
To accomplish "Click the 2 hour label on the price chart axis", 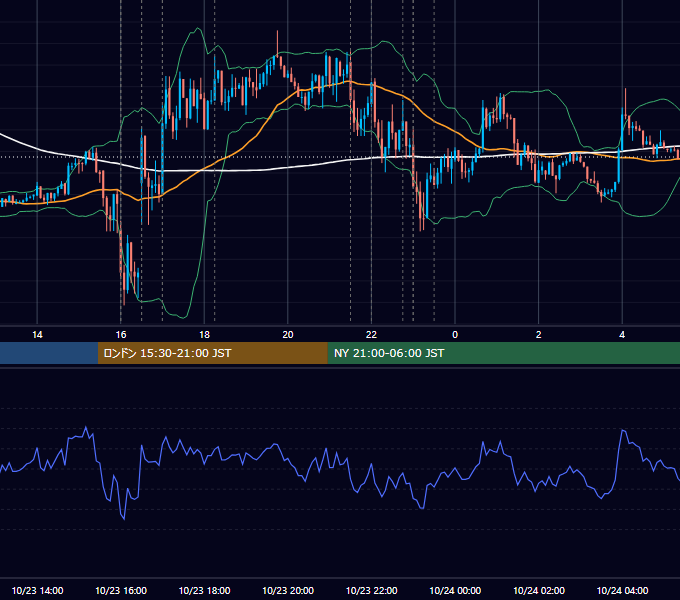I will pyautogui.click(x=539, y=335).
